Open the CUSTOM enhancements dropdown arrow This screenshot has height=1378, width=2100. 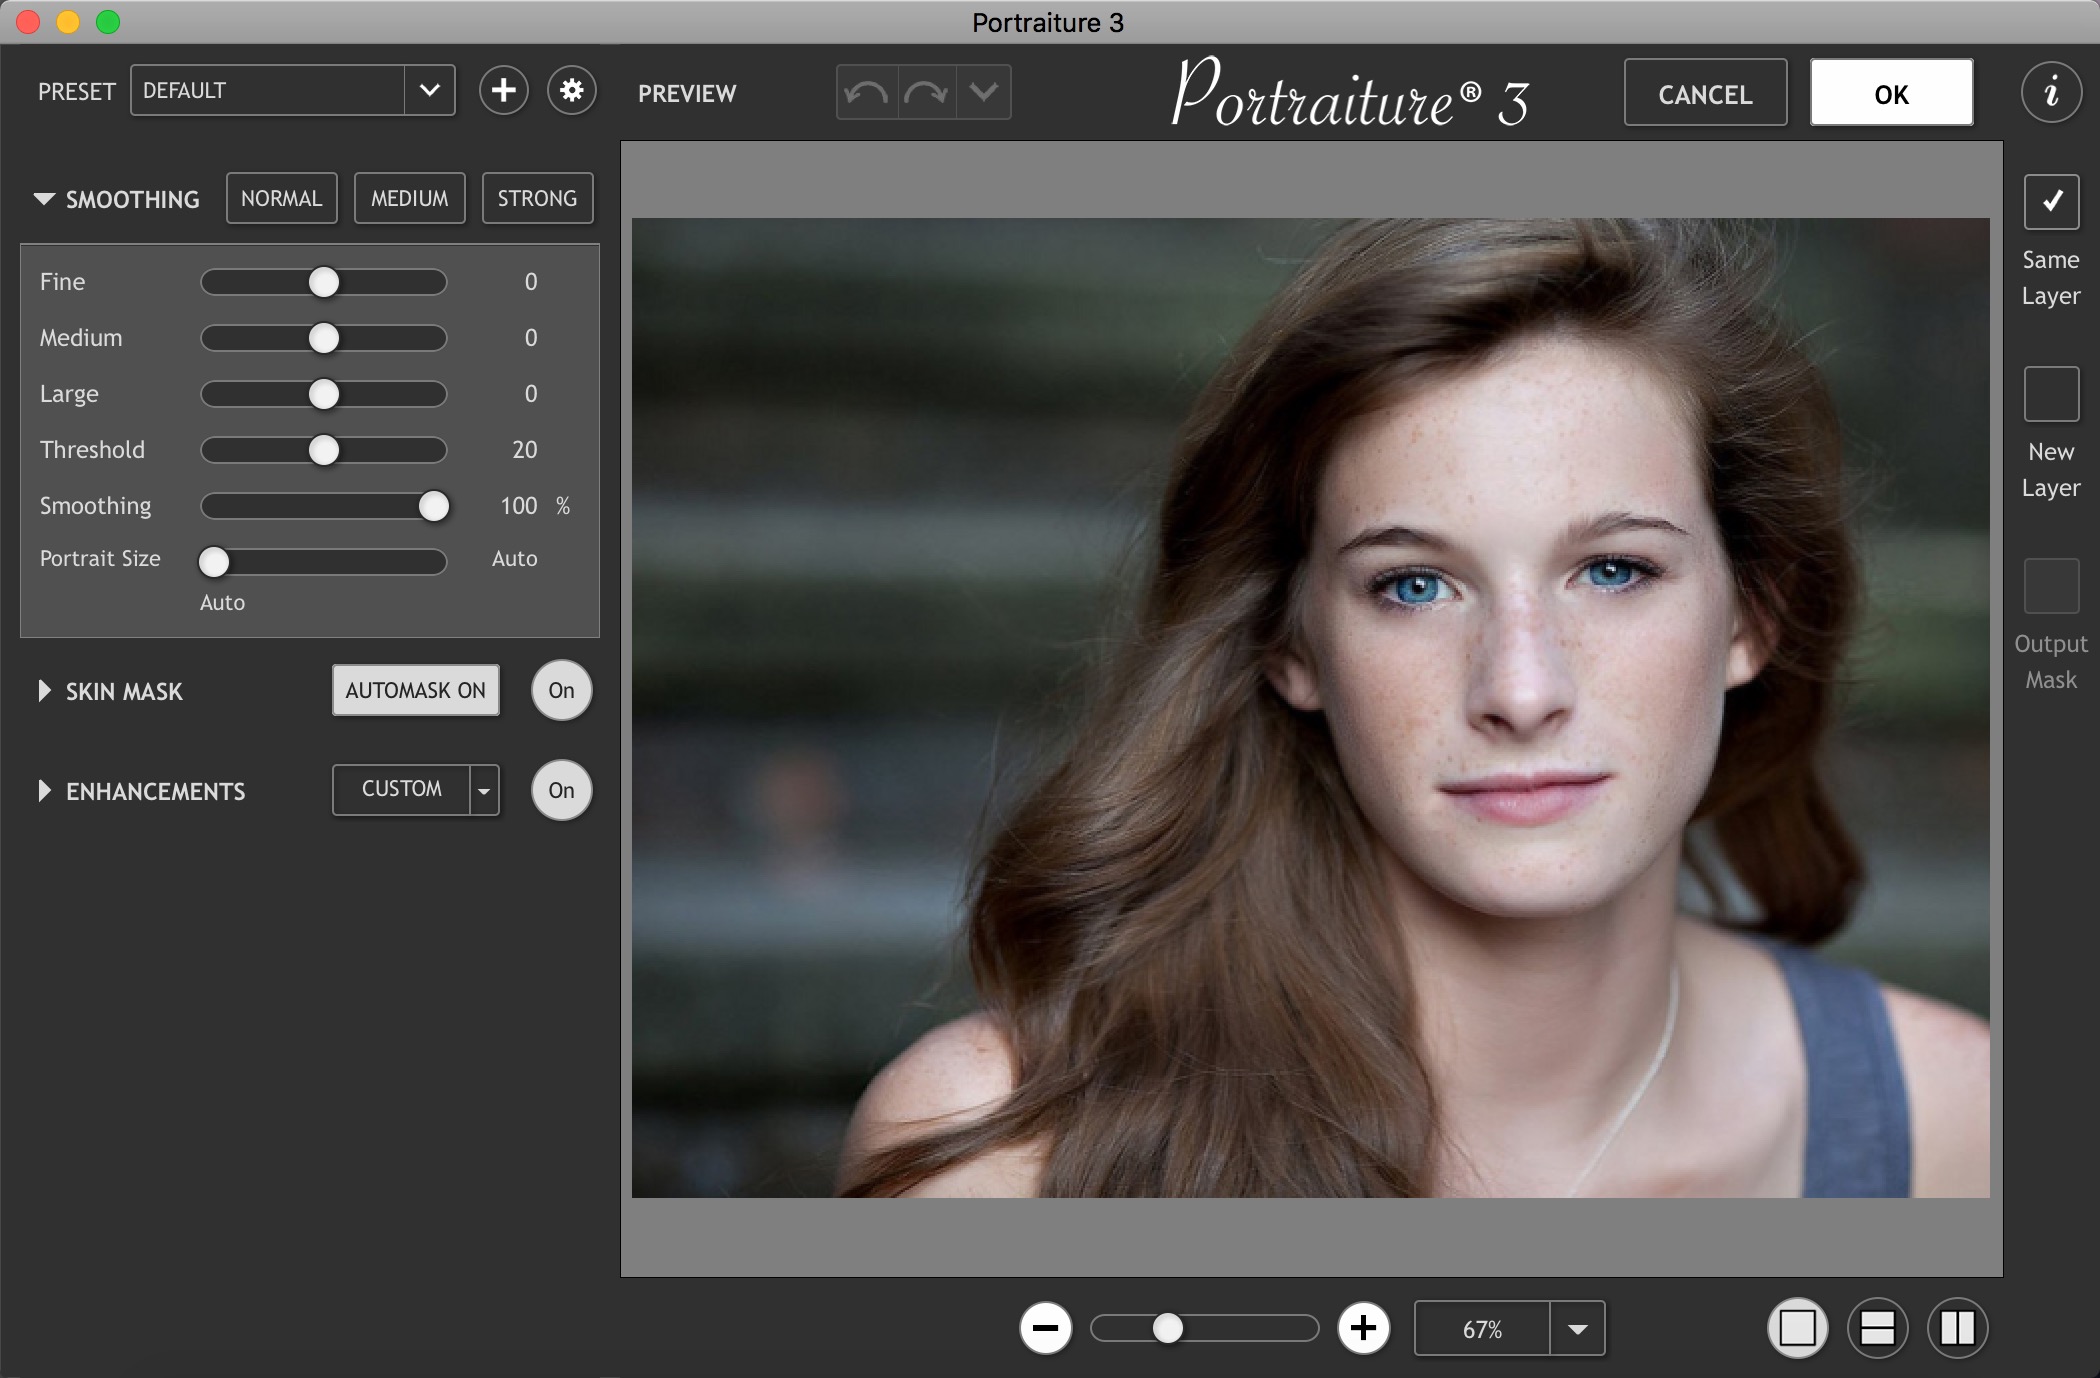pos(484,790)
